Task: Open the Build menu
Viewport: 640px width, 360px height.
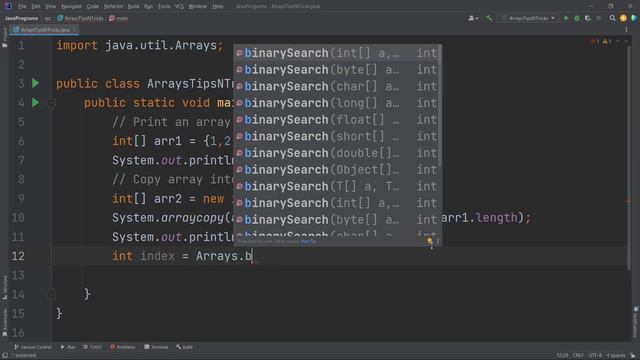Action: click(133, 7)
